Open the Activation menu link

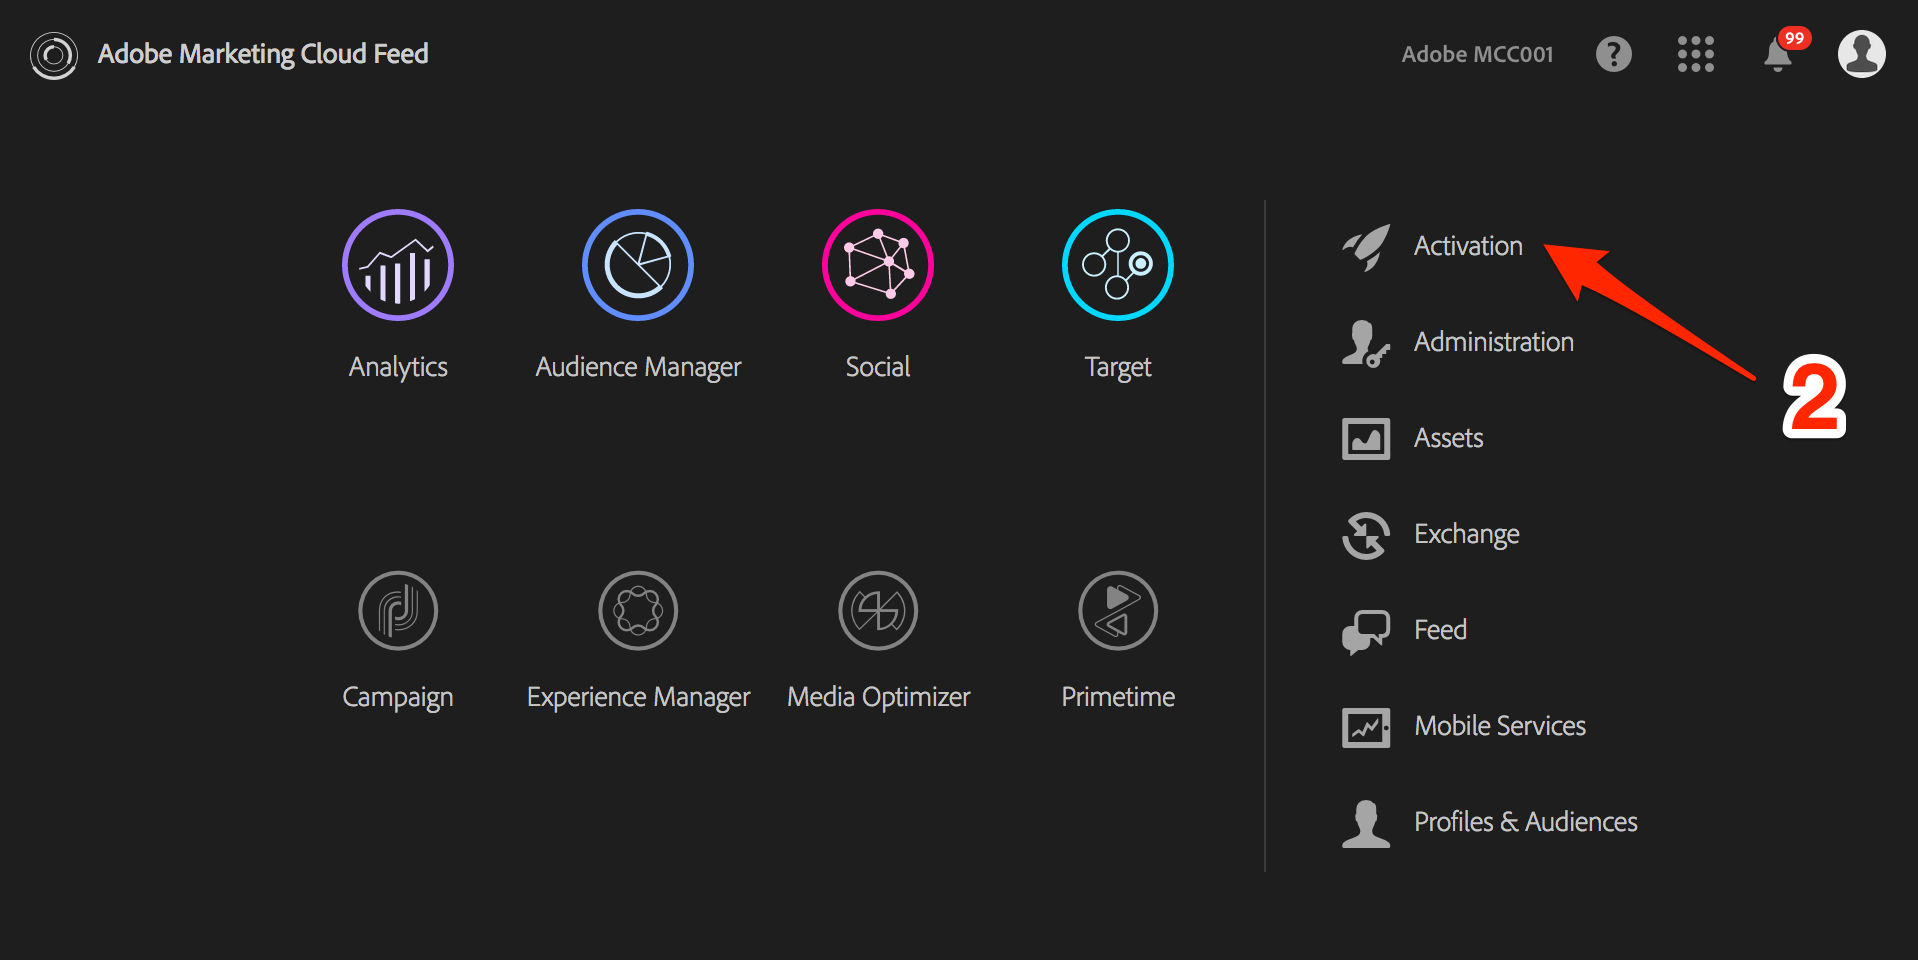(x=1468, y=246)
